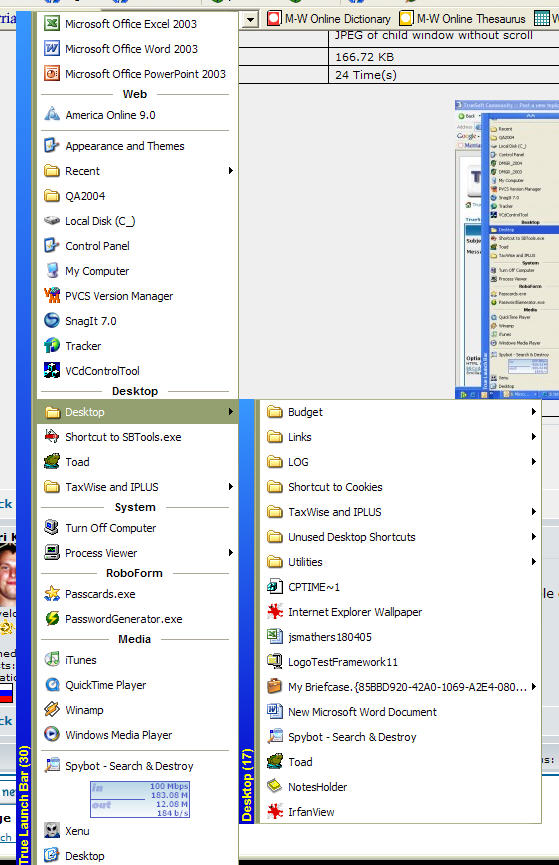Open M-W Online Thesaurus link
Image resolution: width=559 pixels, height=865 pixels.
[462, 19]
